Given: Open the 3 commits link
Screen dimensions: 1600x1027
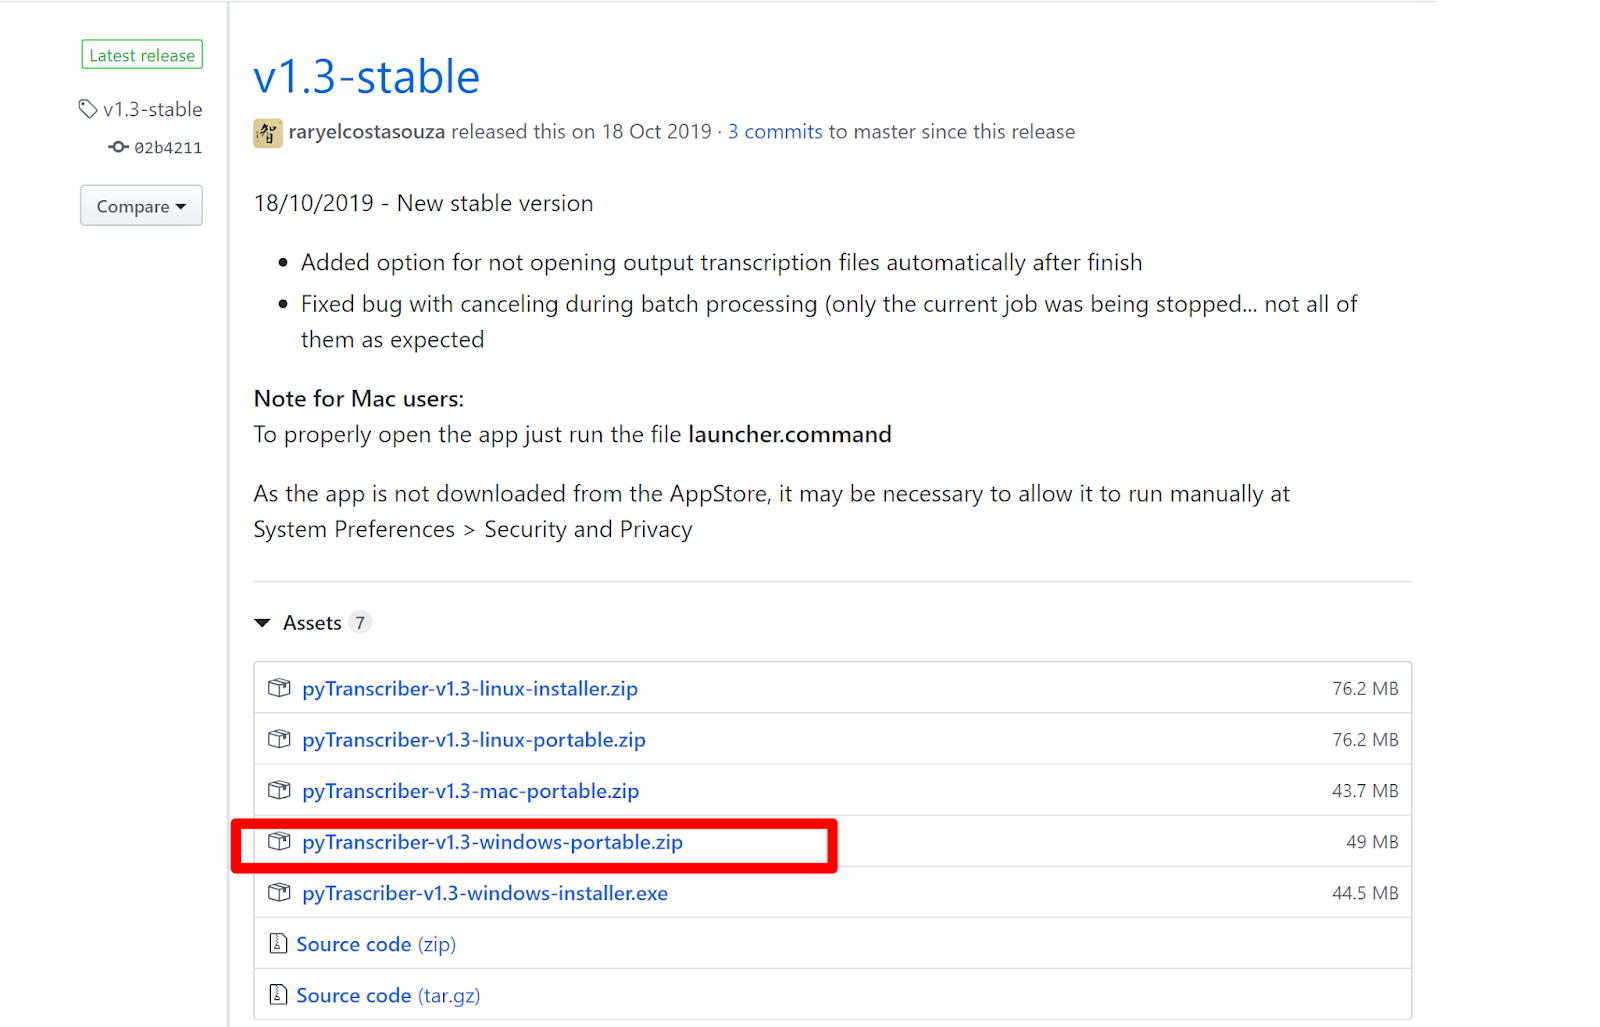Looking at the screenshot, I should tap(775, 132).
